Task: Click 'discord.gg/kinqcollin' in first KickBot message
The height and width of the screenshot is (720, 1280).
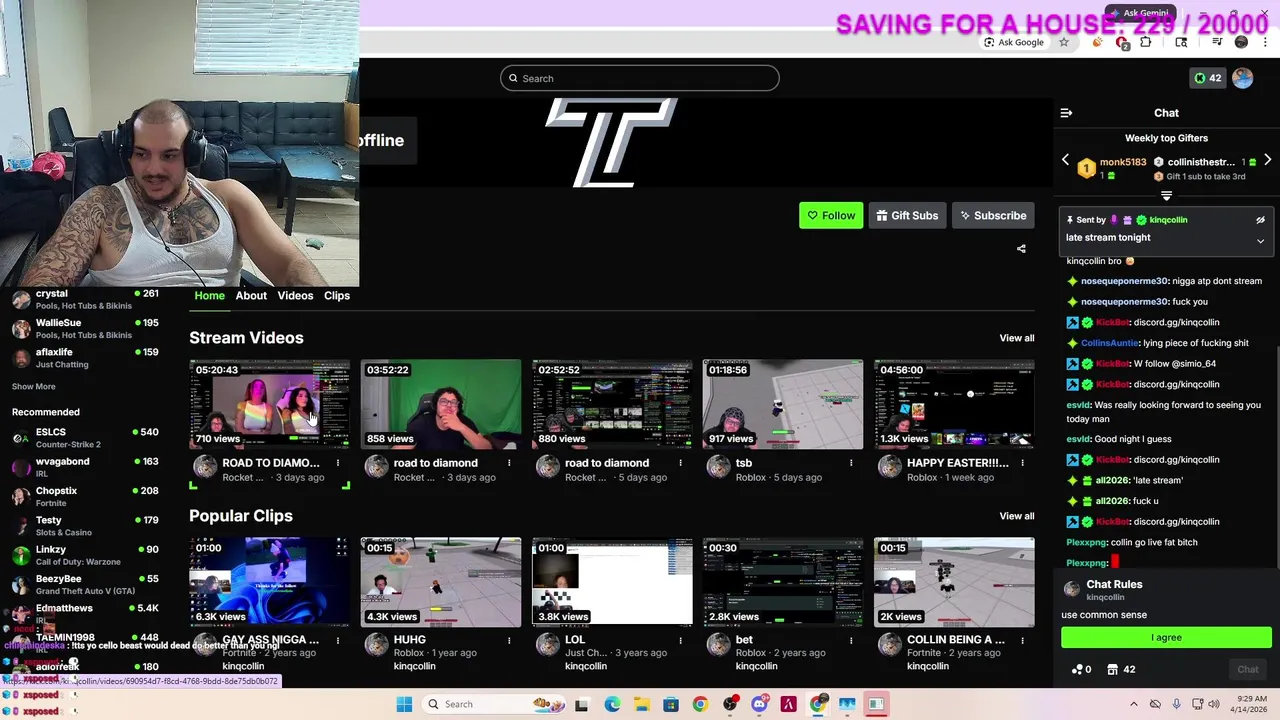Action: (1177, 323)
